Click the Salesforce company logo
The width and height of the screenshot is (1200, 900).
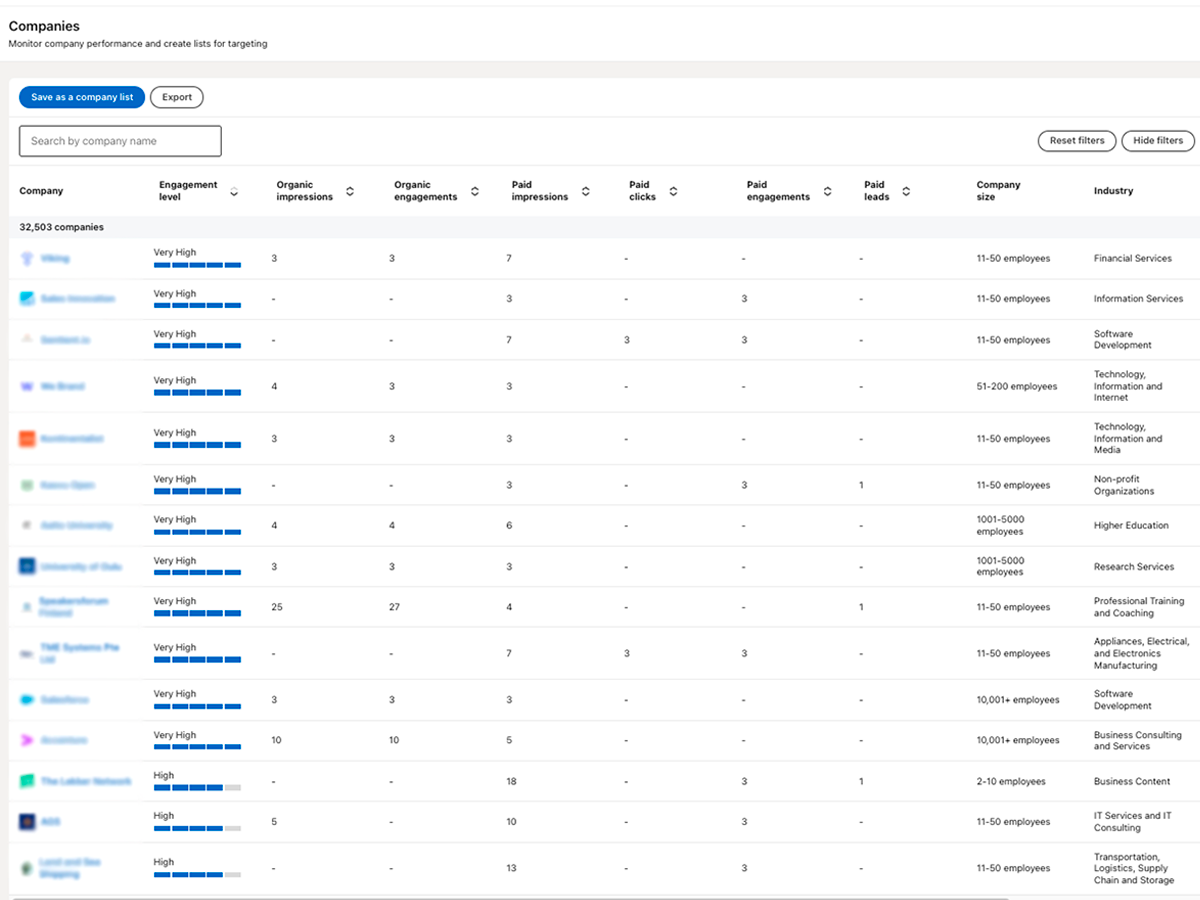(27, 700)
